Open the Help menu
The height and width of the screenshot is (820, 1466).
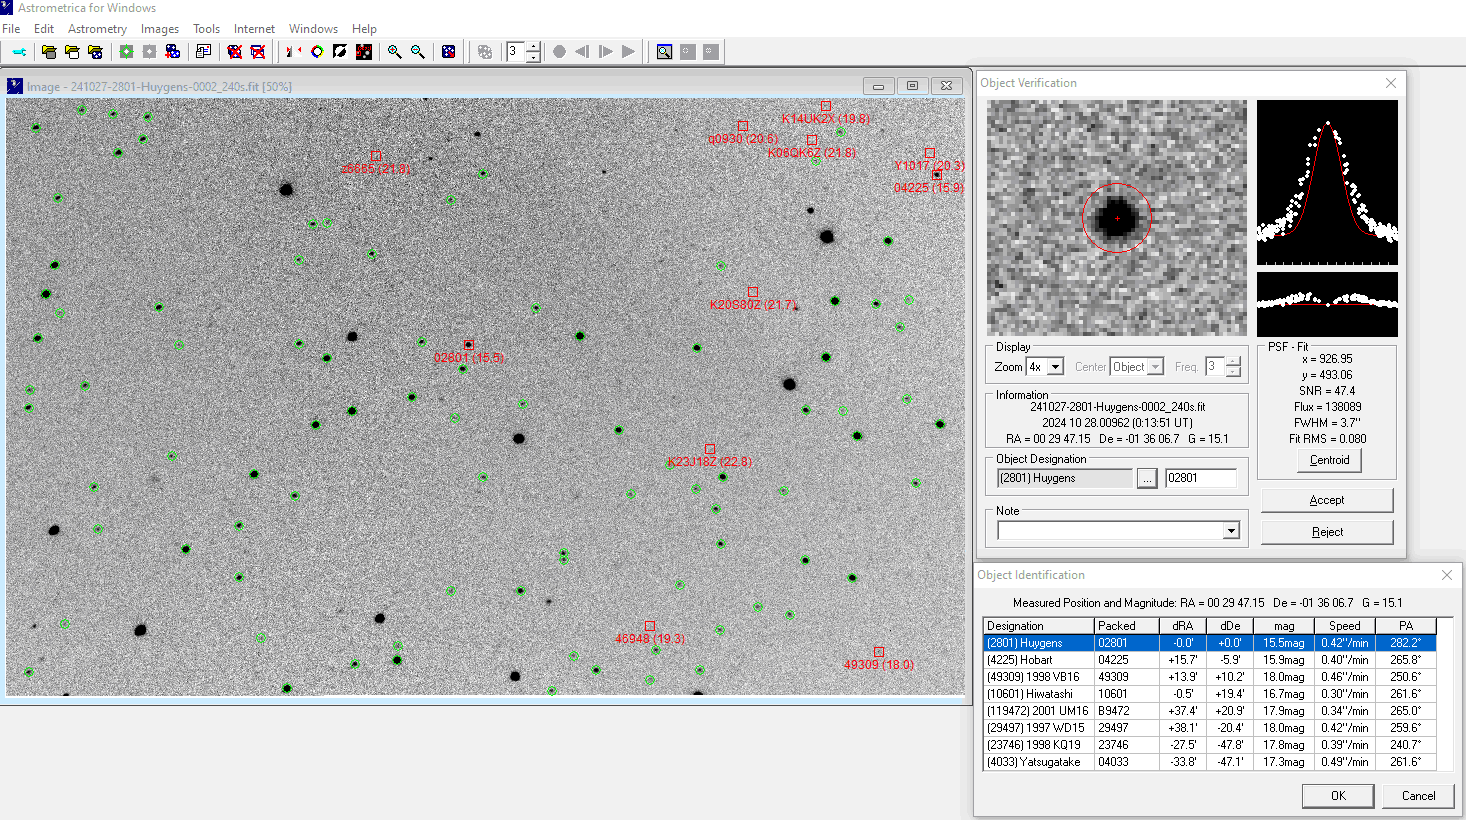(364, 29)
